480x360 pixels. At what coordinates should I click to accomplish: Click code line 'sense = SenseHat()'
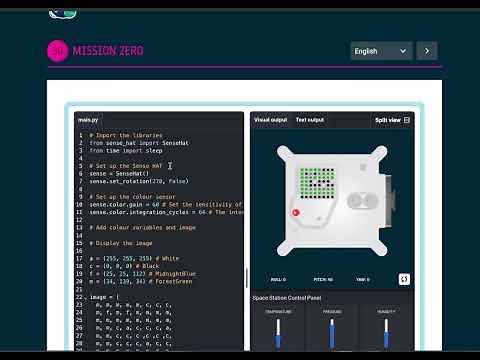[119, 174]
